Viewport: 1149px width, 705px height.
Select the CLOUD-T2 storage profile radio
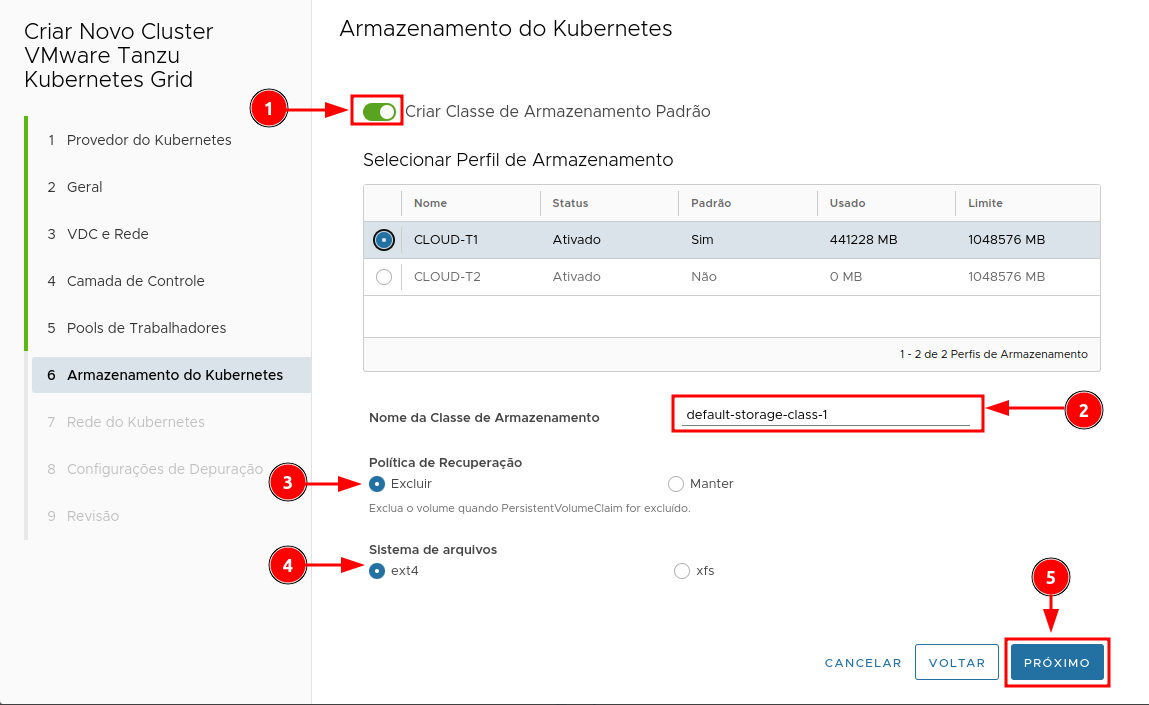click(x=383, y=277)
